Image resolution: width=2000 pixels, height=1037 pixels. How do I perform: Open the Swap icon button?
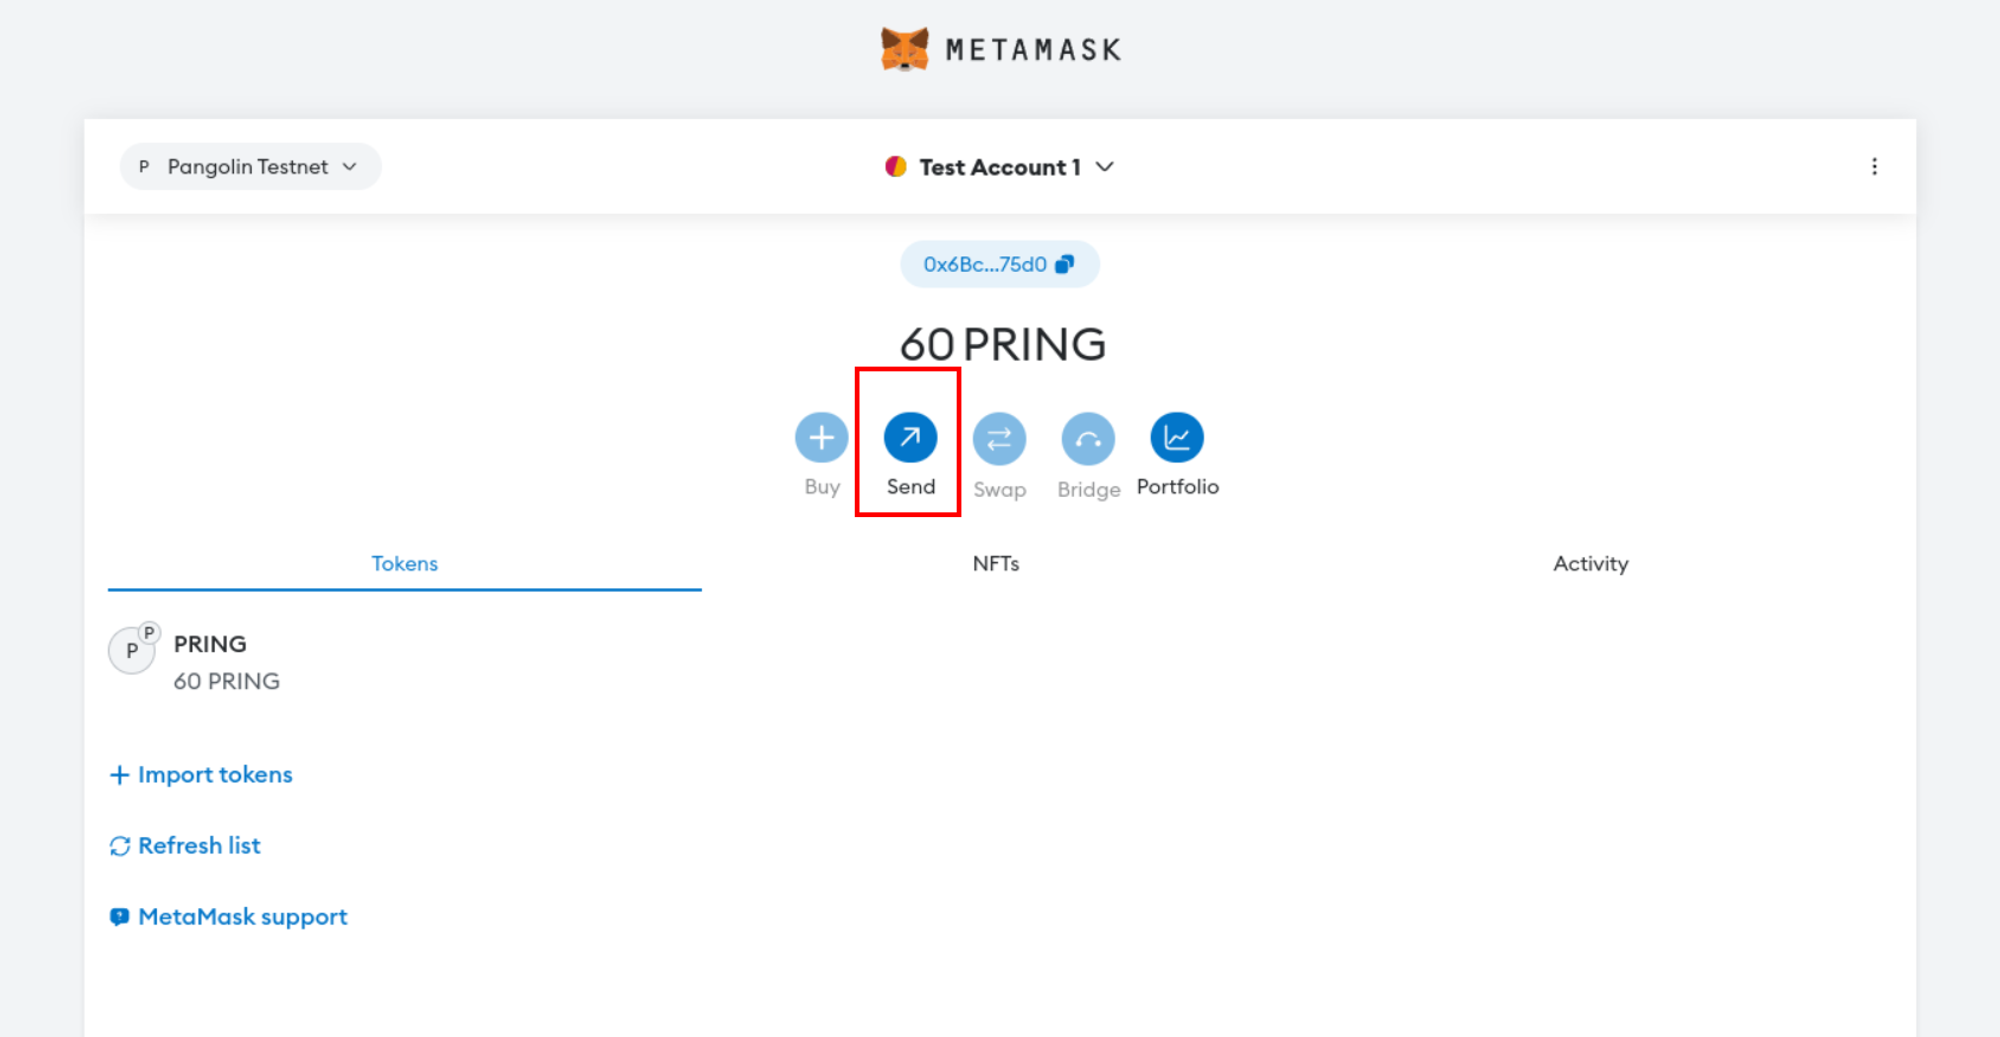(x=999, y=438)
